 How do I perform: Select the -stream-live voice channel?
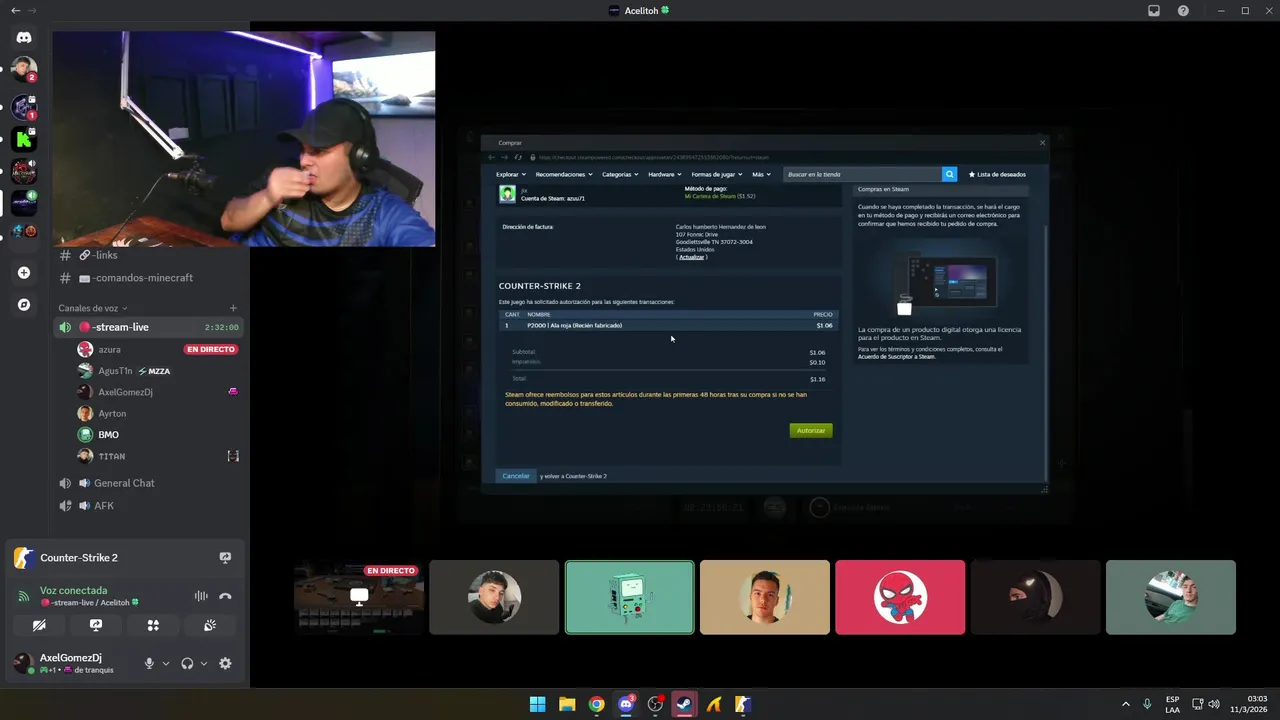(148, 327)
